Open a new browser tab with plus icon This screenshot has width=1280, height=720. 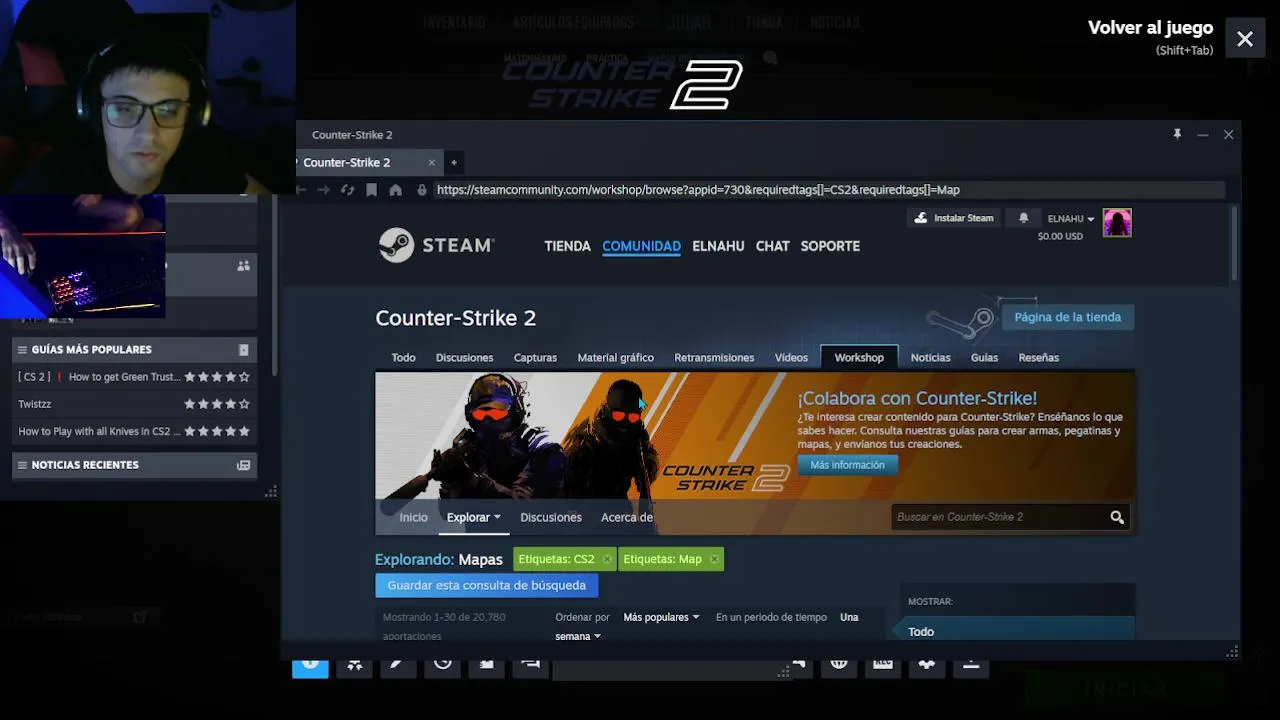click(453, 162)
